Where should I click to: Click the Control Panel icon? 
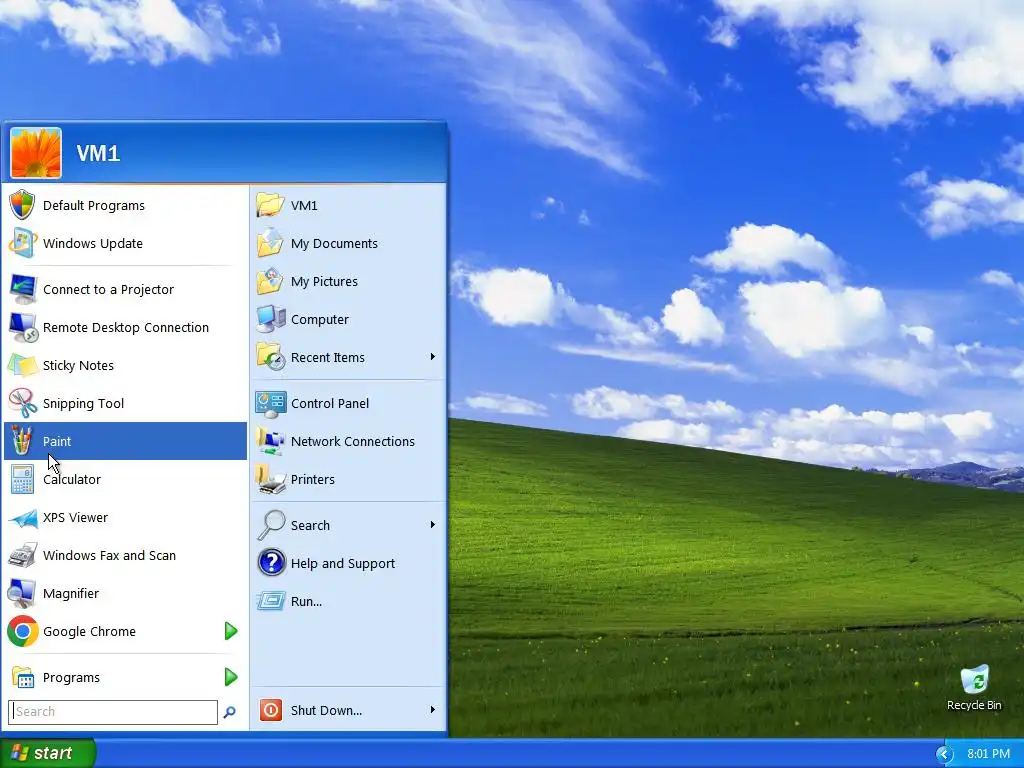270,404
